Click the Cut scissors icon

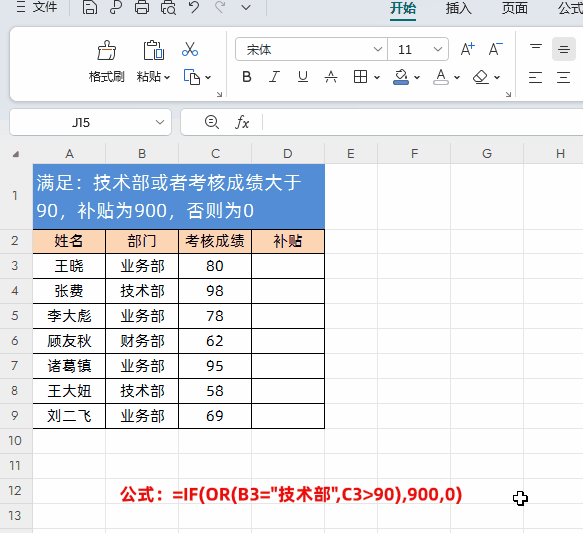click(190, 49)
